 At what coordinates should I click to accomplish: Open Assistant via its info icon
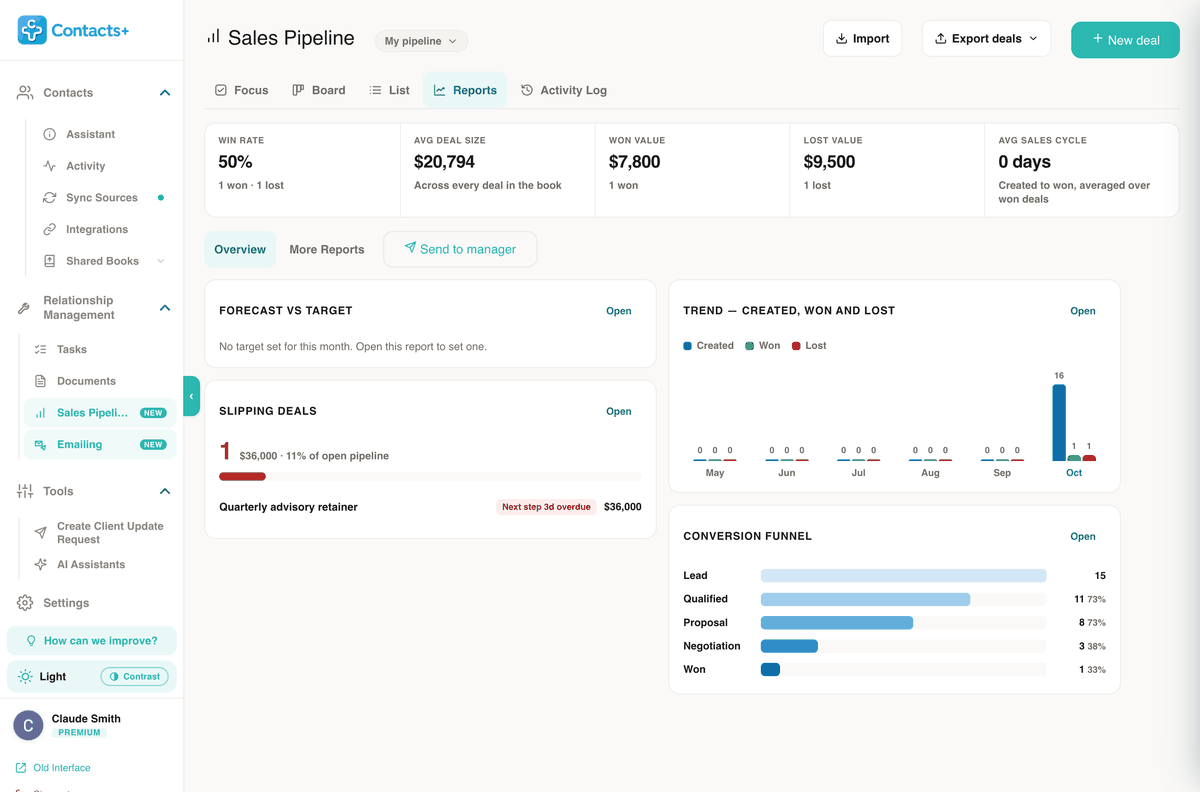pos(49,134)
